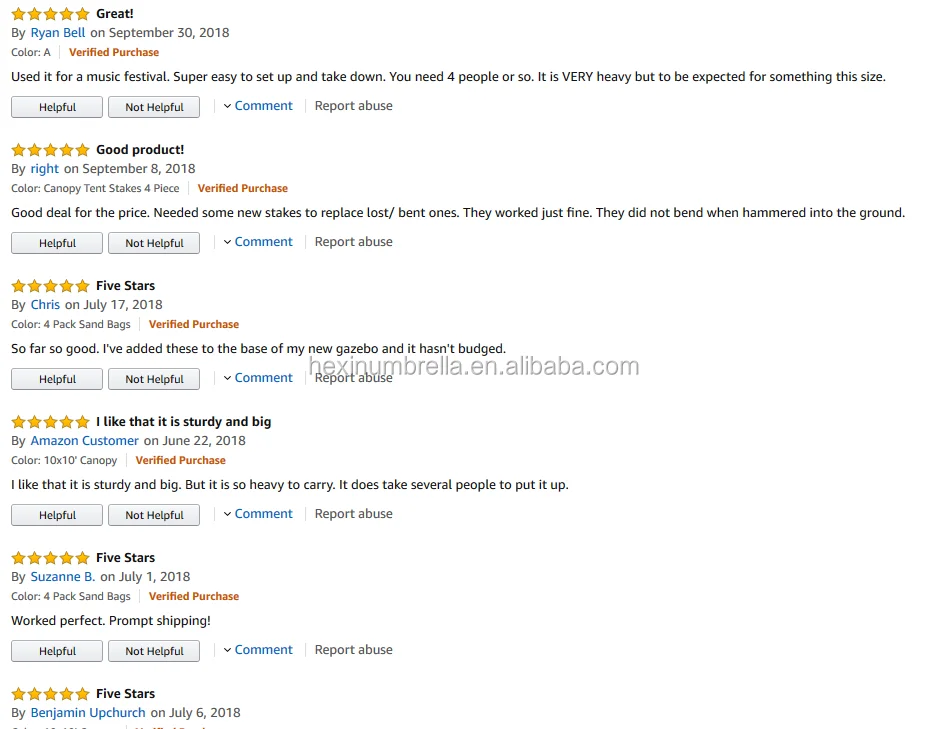Click the star rating on Ryan Bell's review
Image resolution: width=946 pixels, height=729 pixels.
50,14
